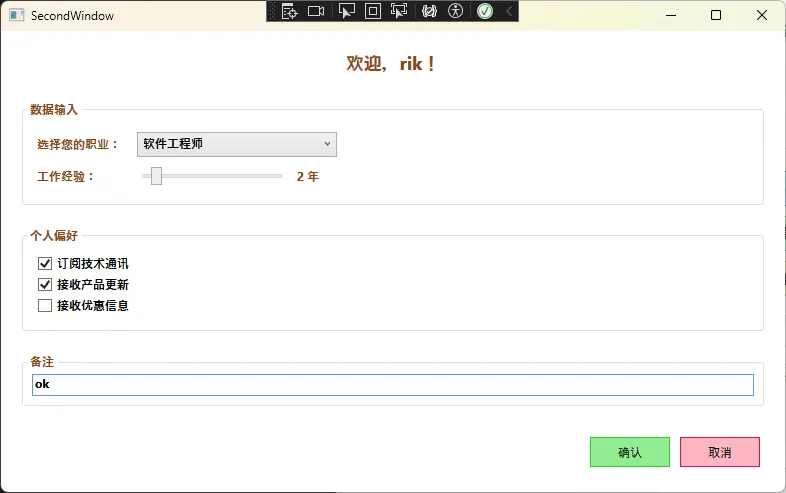Click the curly braces Hot Reload icon
This screenshot has width=786, height=493.
pyautogui.click(x=429, y=11)
